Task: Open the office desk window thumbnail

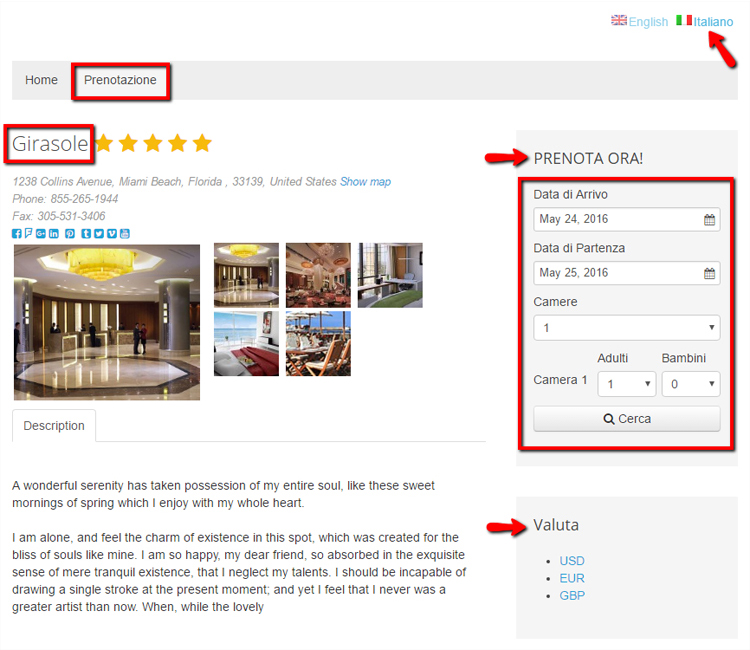Action: click(390, 275)
